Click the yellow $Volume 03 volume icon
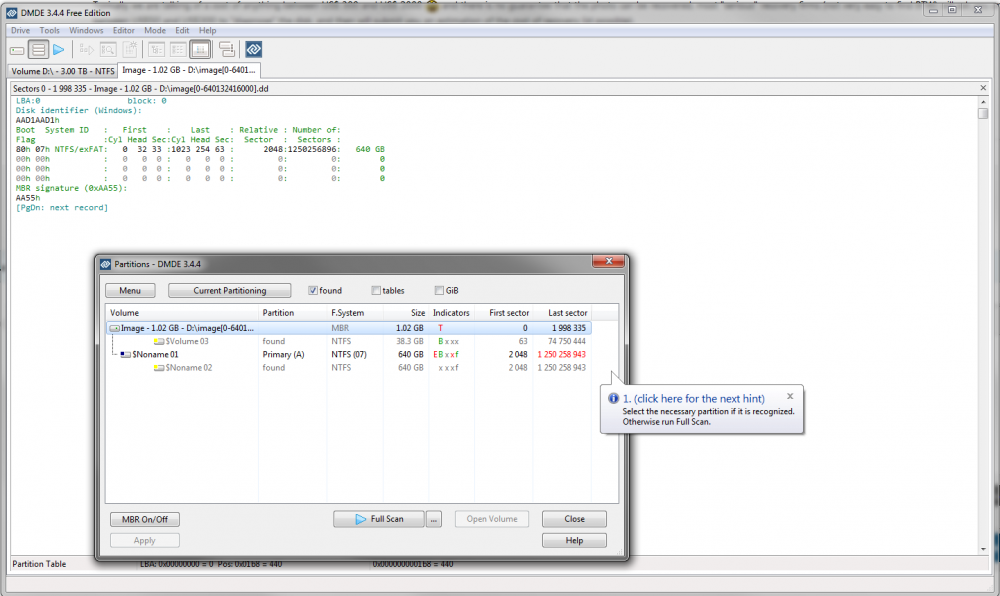 [x=158, y=341]
